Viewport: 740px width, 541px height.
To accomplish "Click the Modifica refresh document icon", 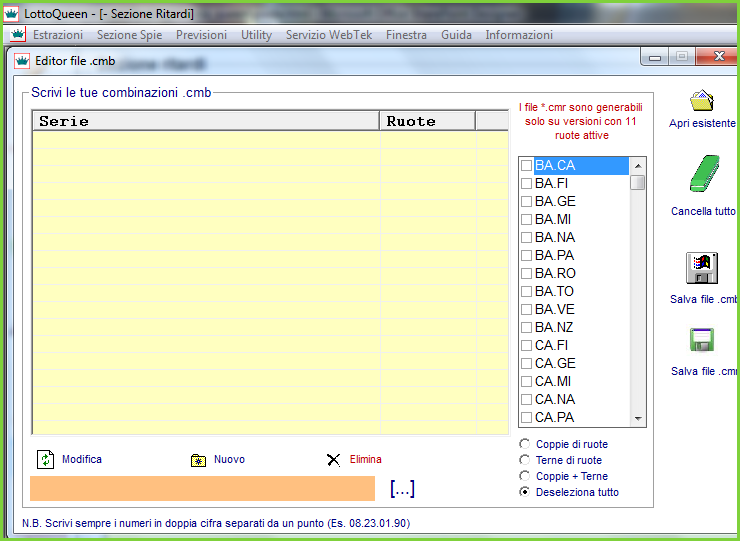I will coord(45,459).
